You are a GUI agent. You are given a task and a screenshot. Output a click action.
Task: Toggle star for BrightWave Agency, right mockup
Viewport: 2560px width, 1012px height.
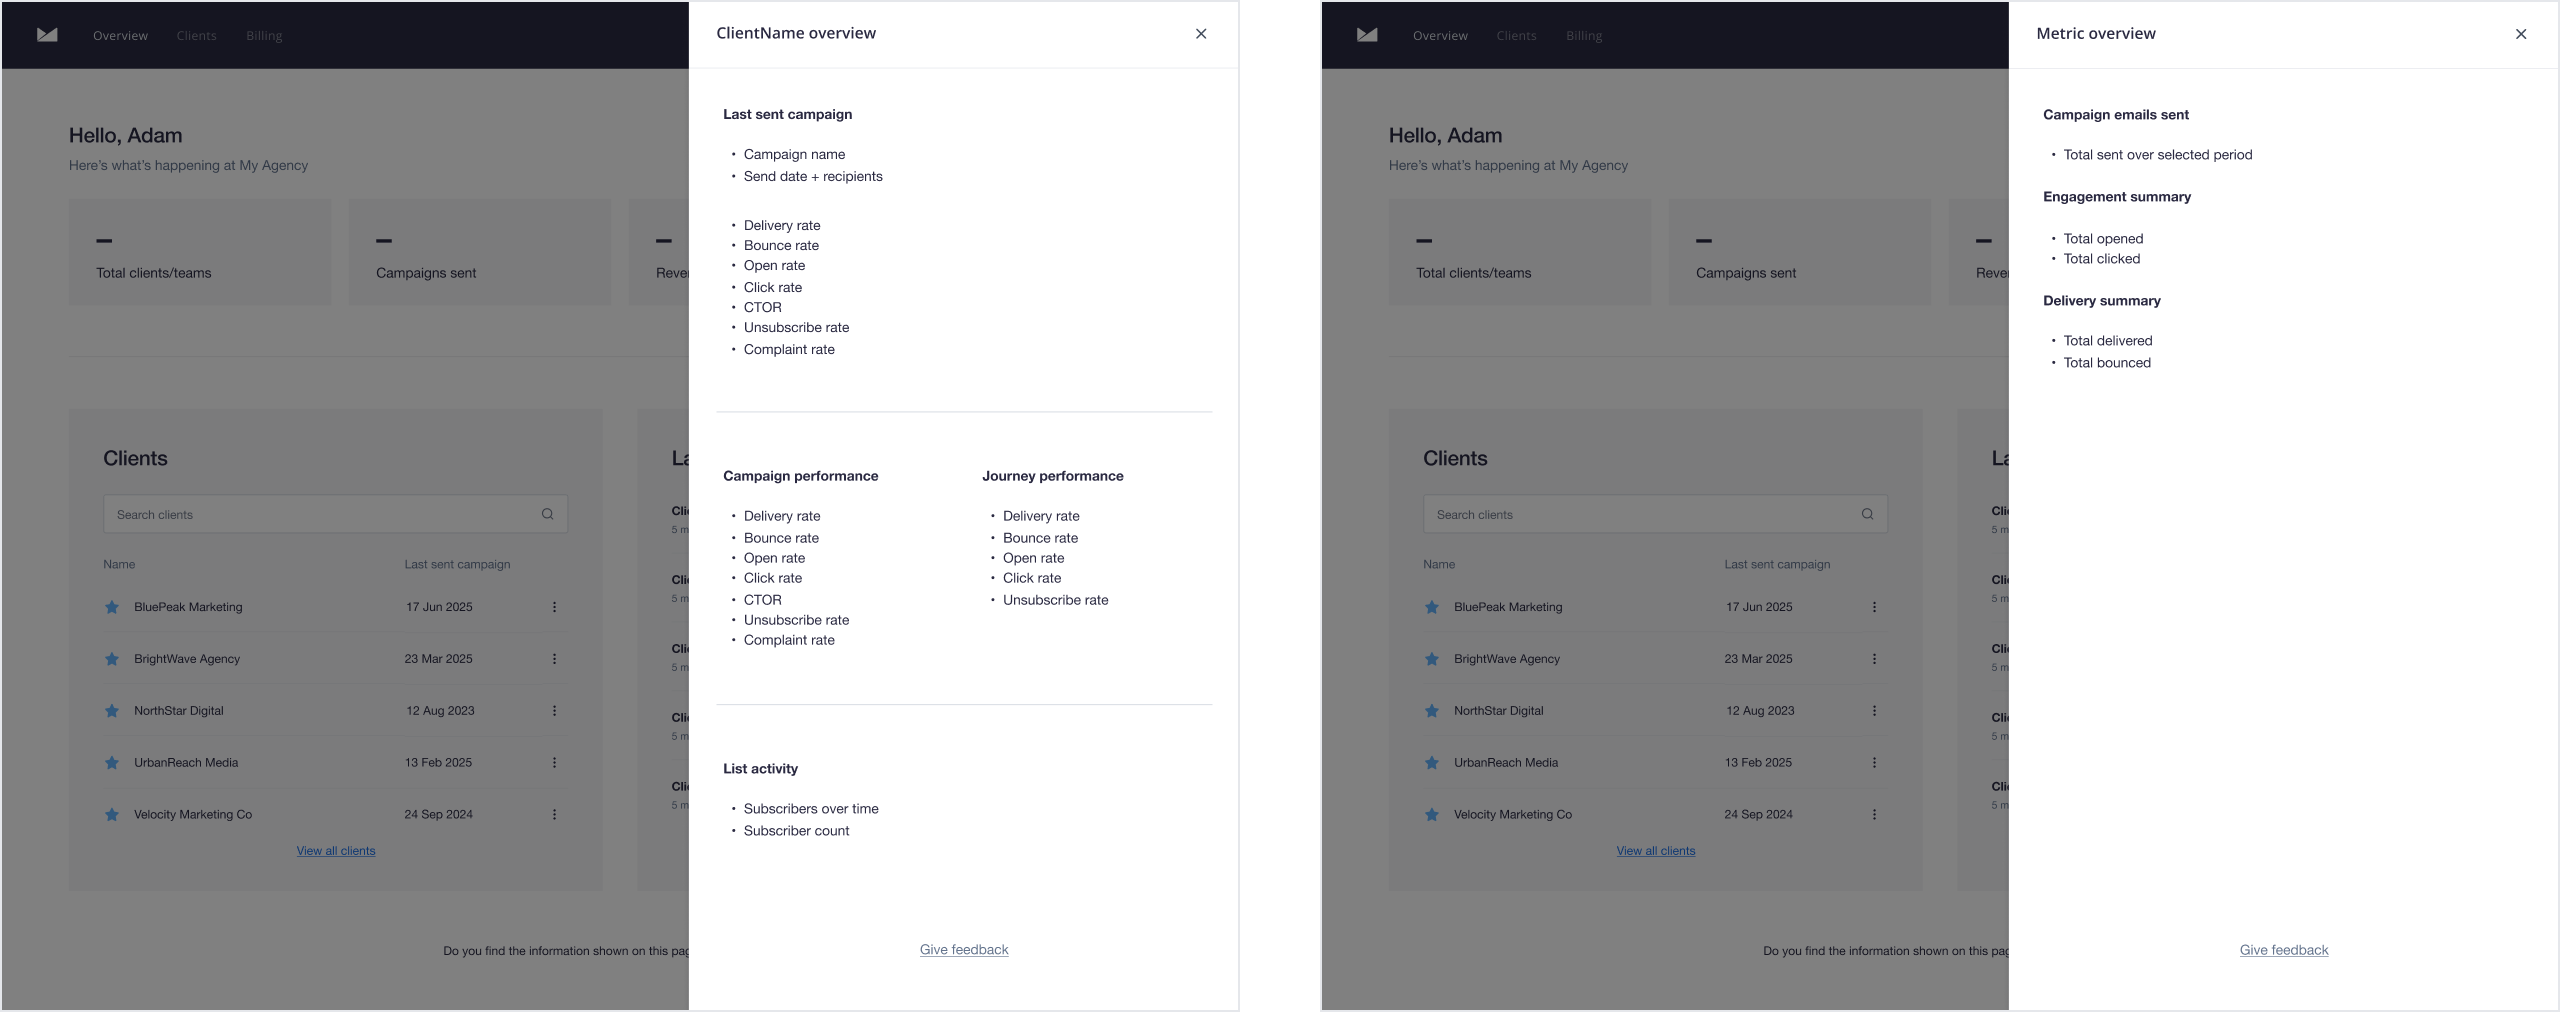pos(1432,659)
